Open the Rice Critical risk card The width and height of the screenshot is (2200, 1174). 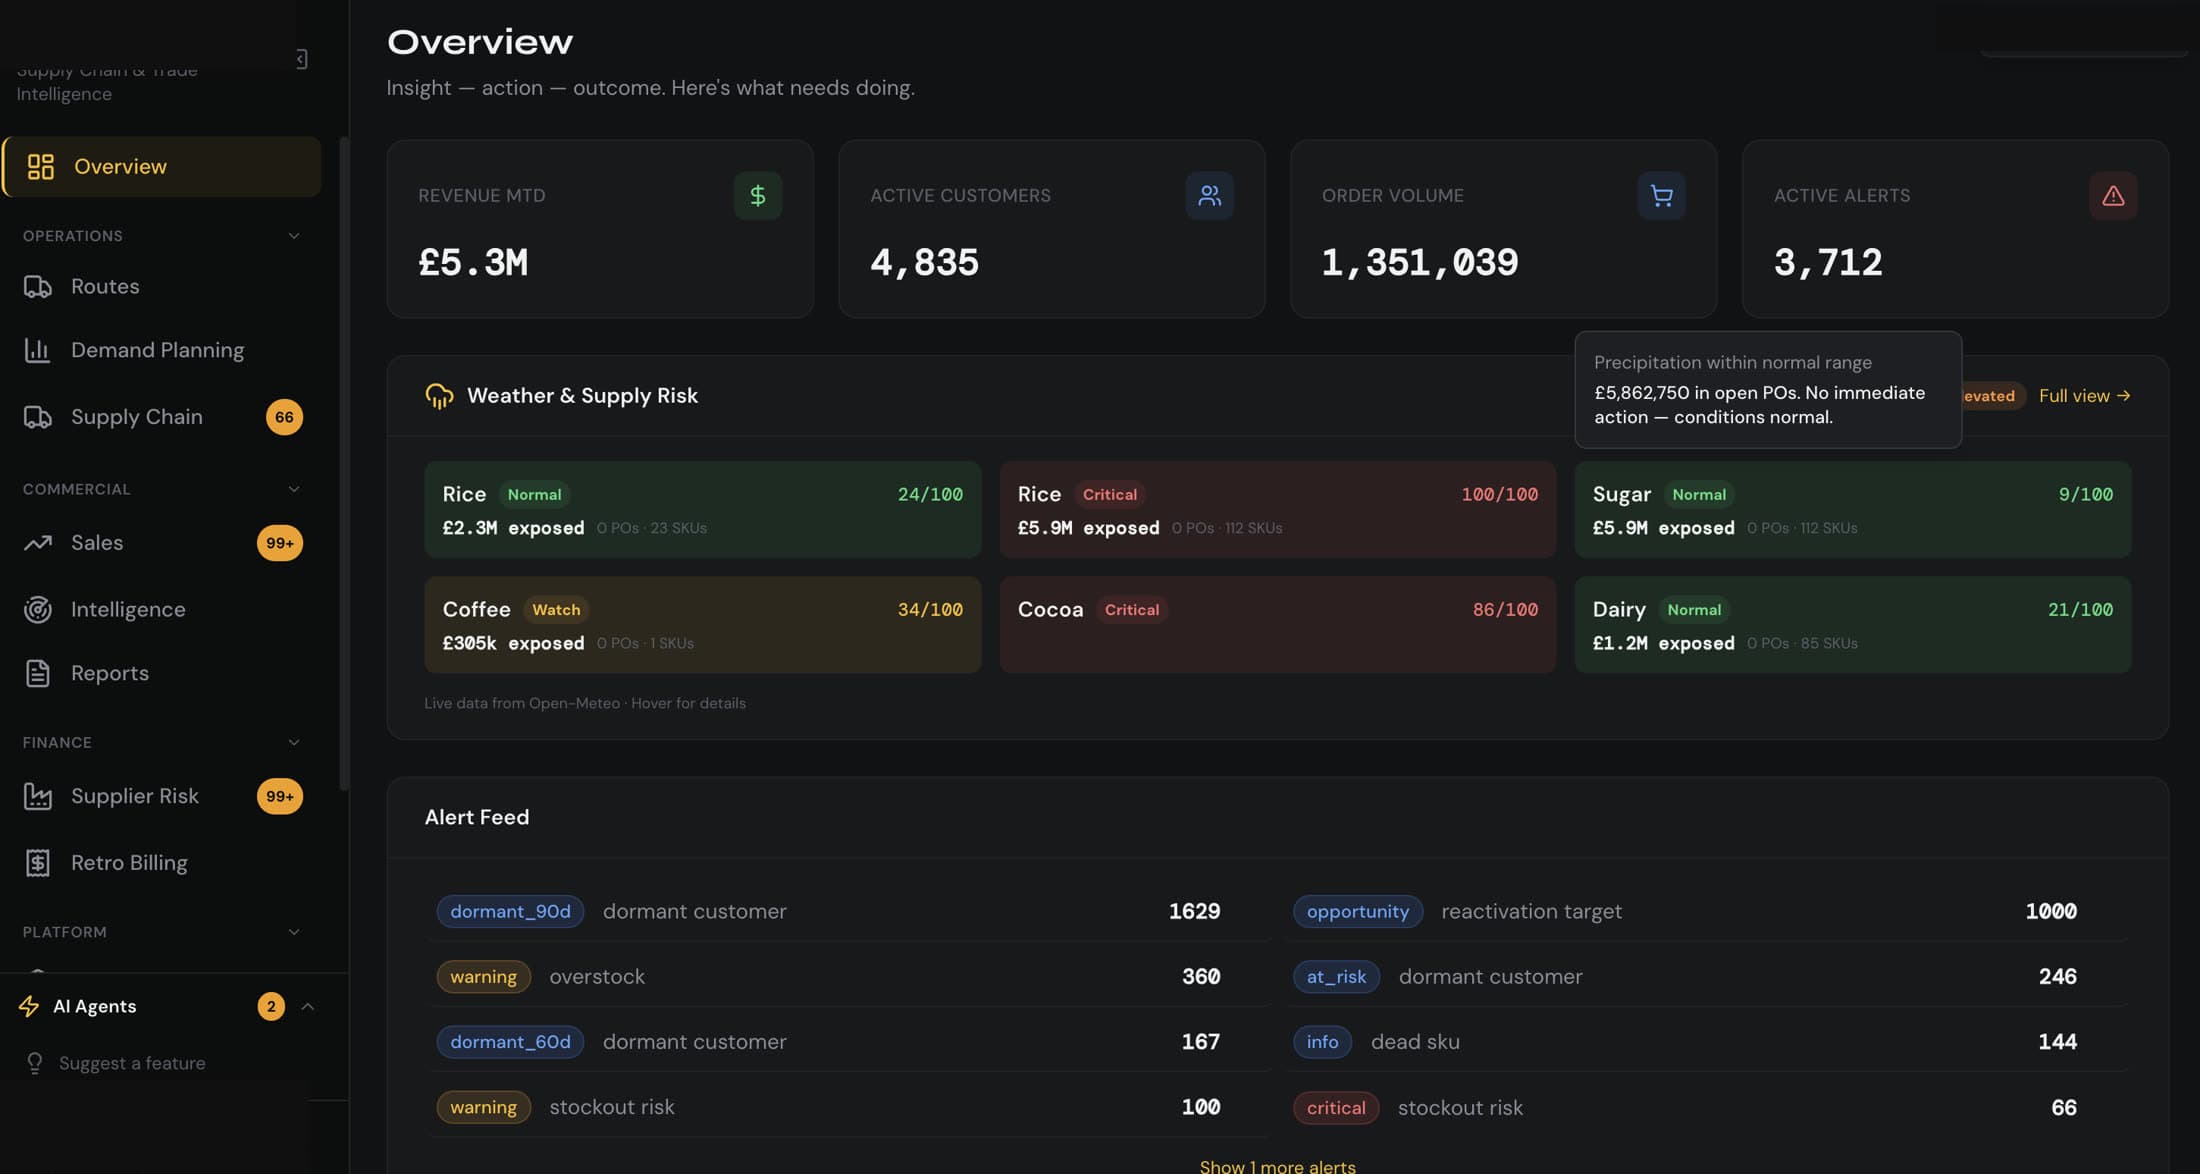point(1277,509)
